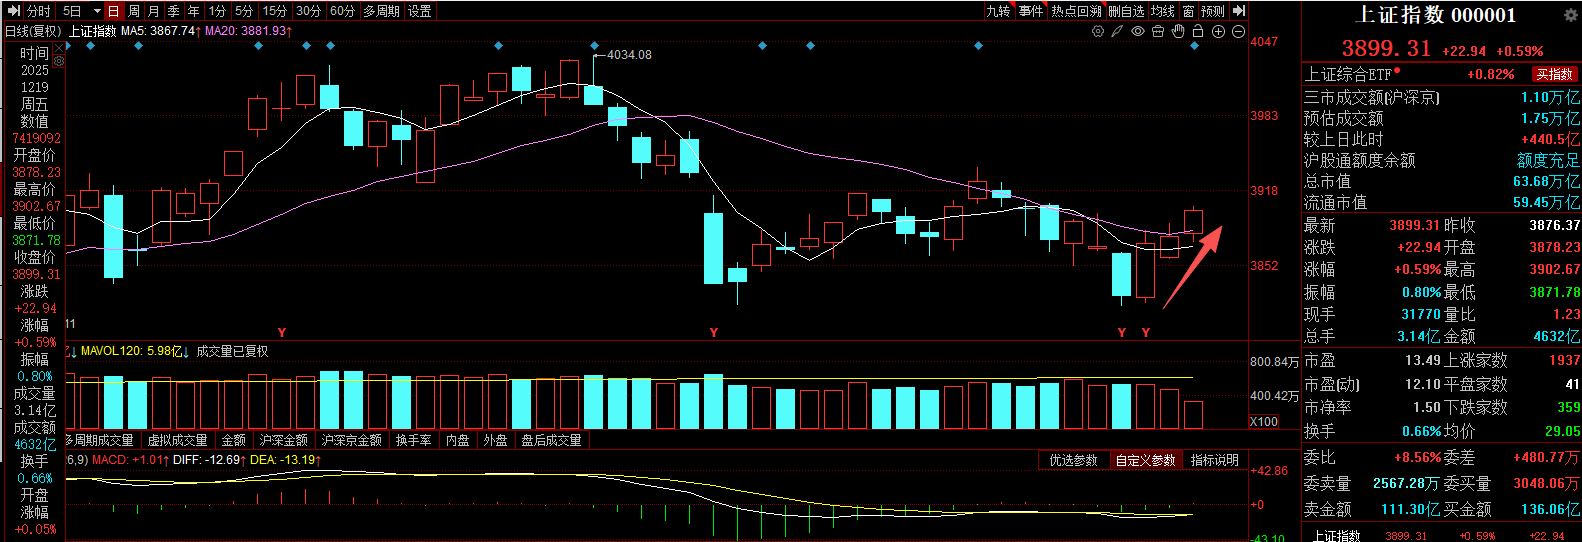Viewport: 1582px width, 542px height.
Task: Click the blue event marker below 4034.08
Action: [x=595, y=46]
